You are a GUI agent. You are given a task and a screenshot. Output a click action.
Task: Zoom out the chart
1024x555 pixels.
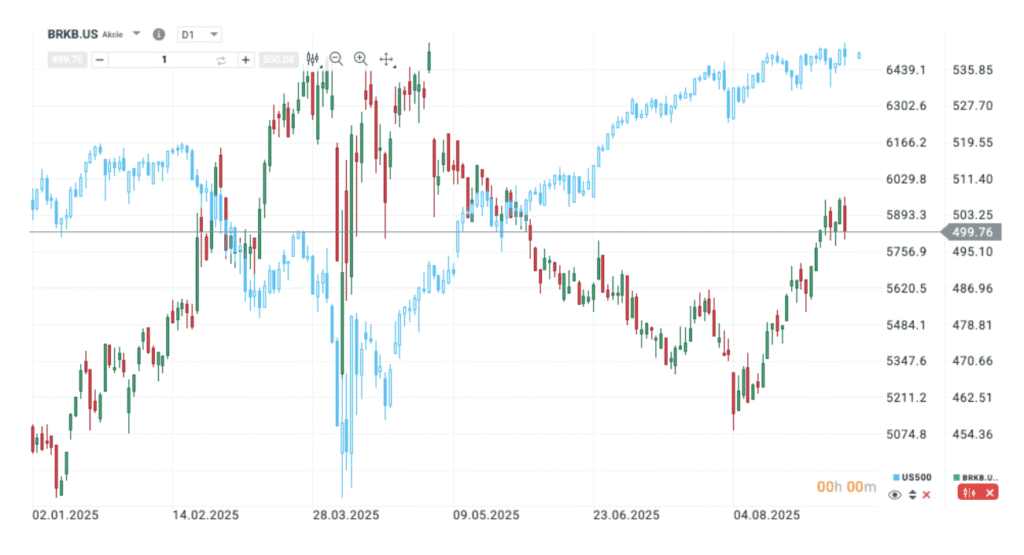tap(336, 59)
